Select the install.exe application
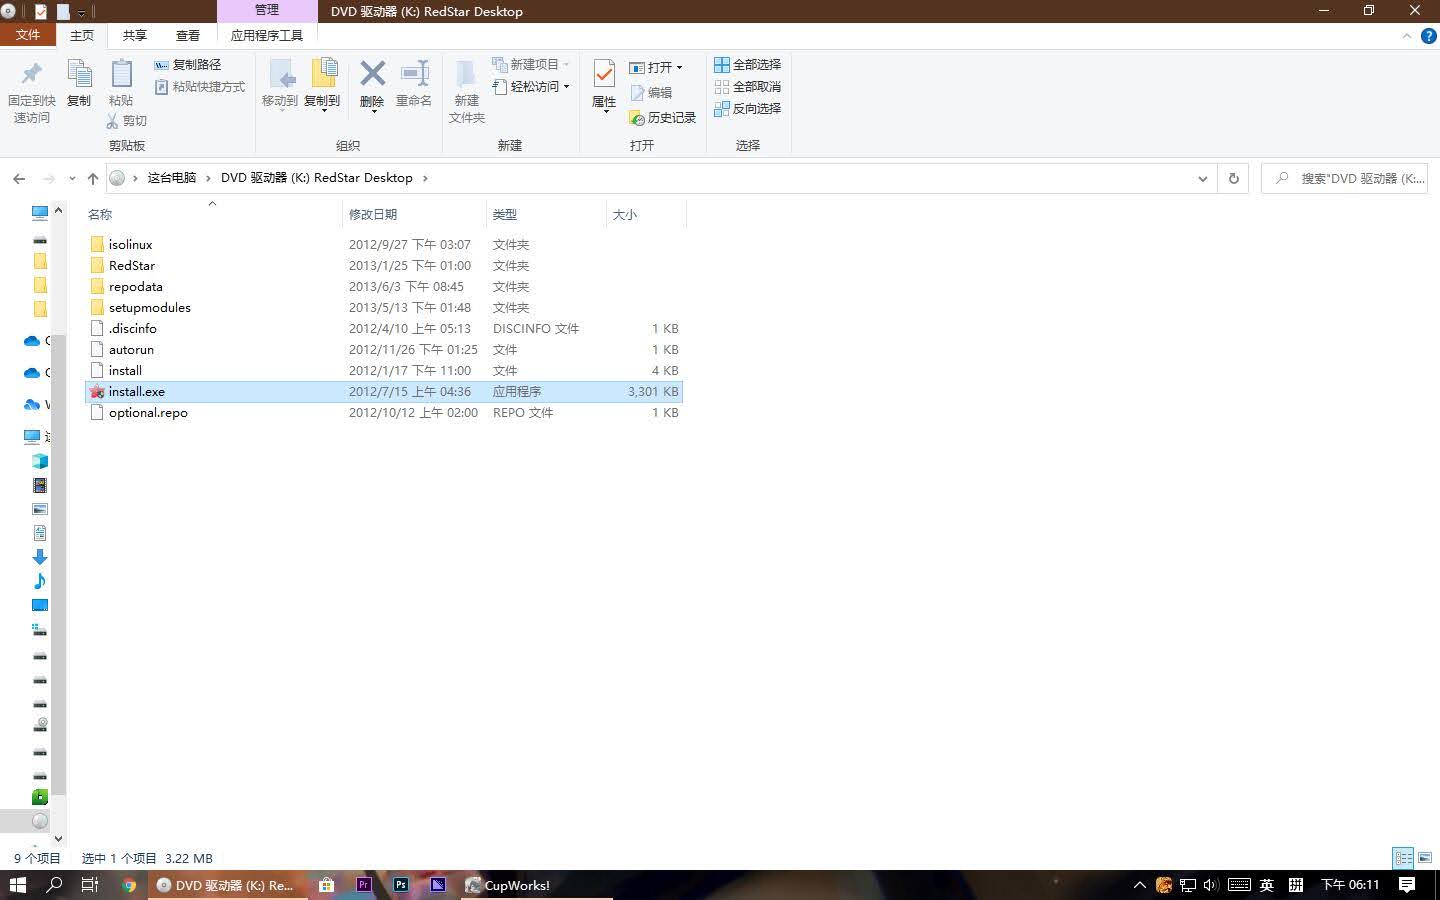Screen dimensions: 1440x900 [384, 391]
